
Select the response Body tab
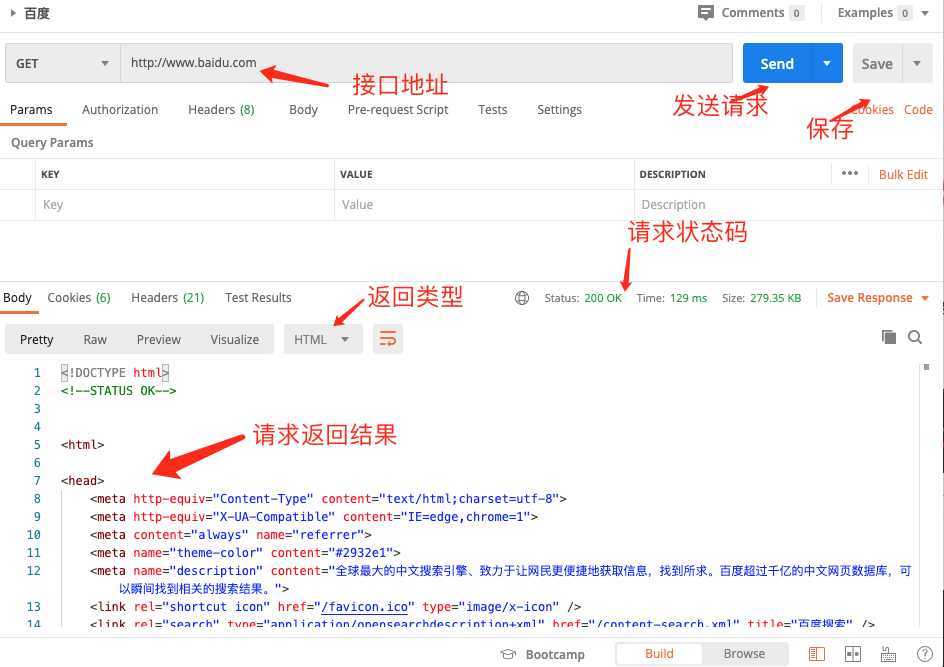click(x=17, y=297)
